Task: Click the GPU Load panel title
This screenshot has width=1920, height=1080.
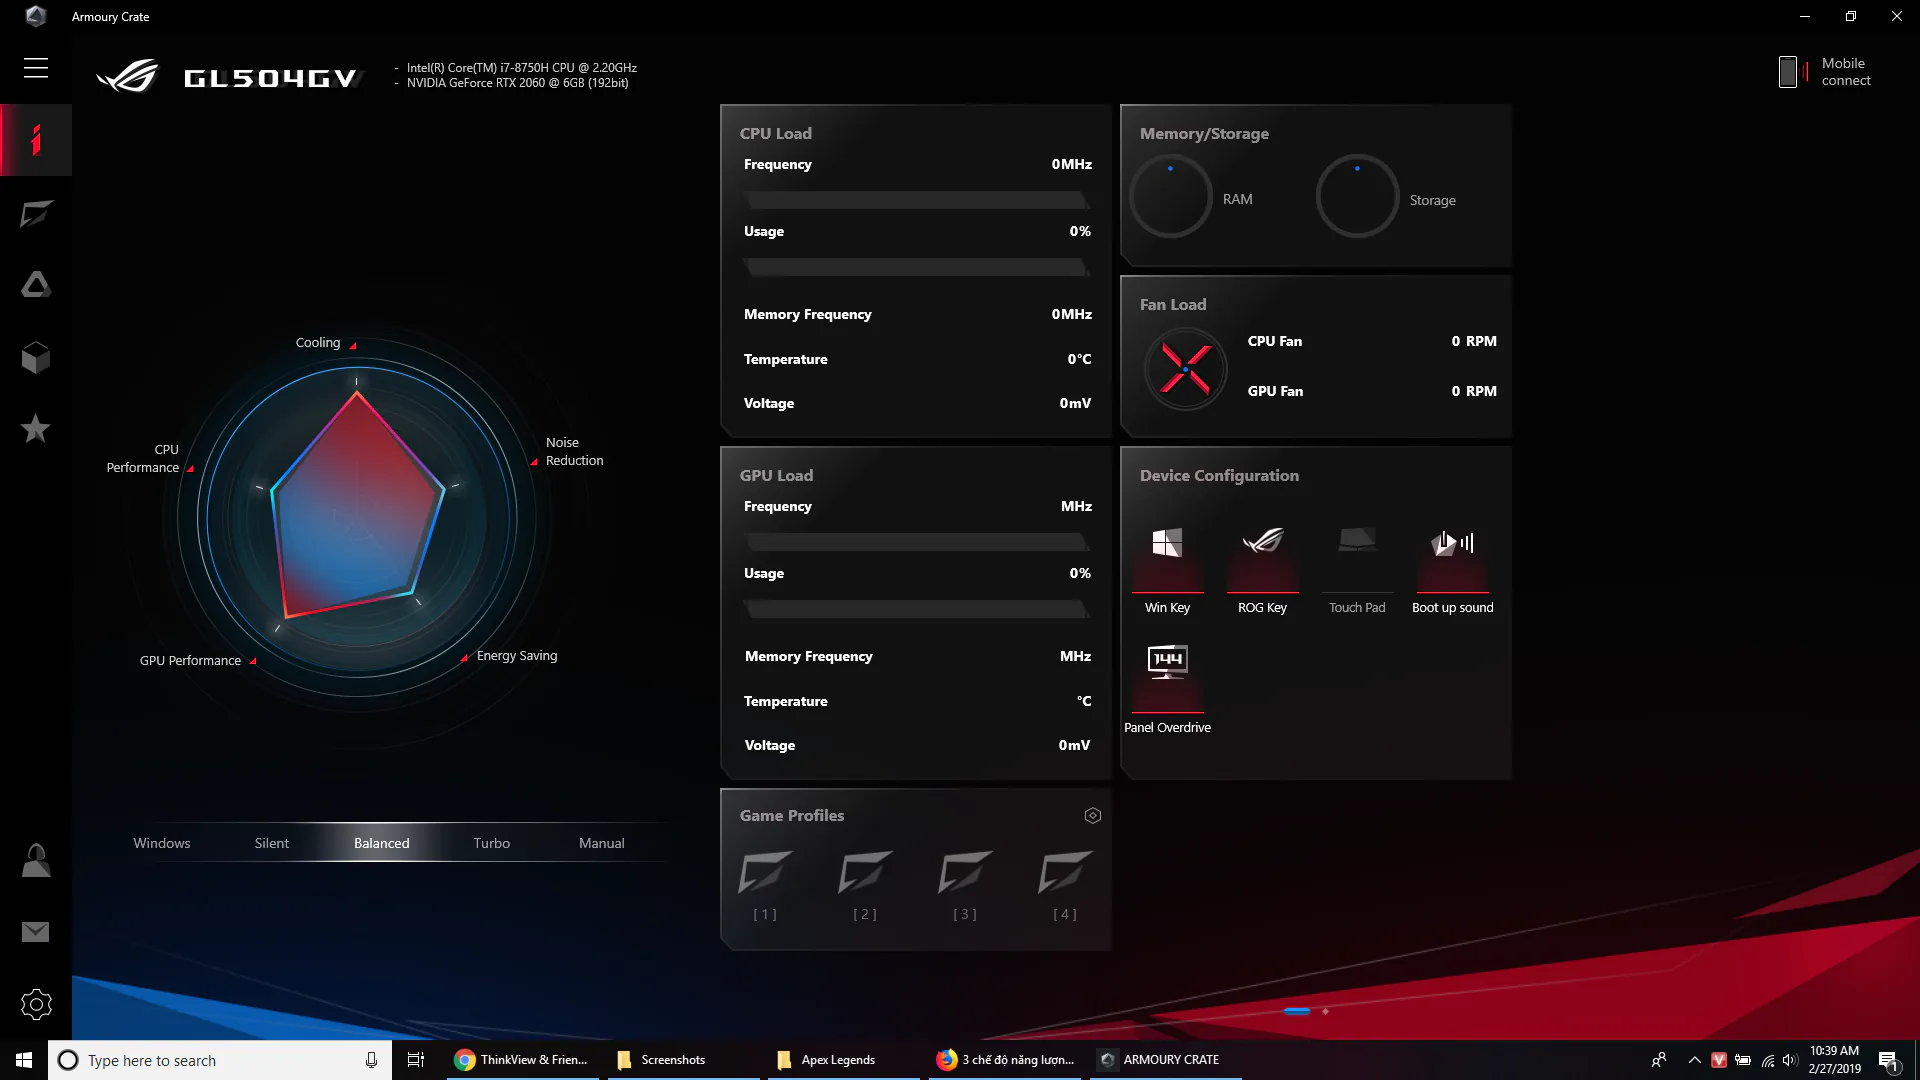Action: click(x=776, y=475)
